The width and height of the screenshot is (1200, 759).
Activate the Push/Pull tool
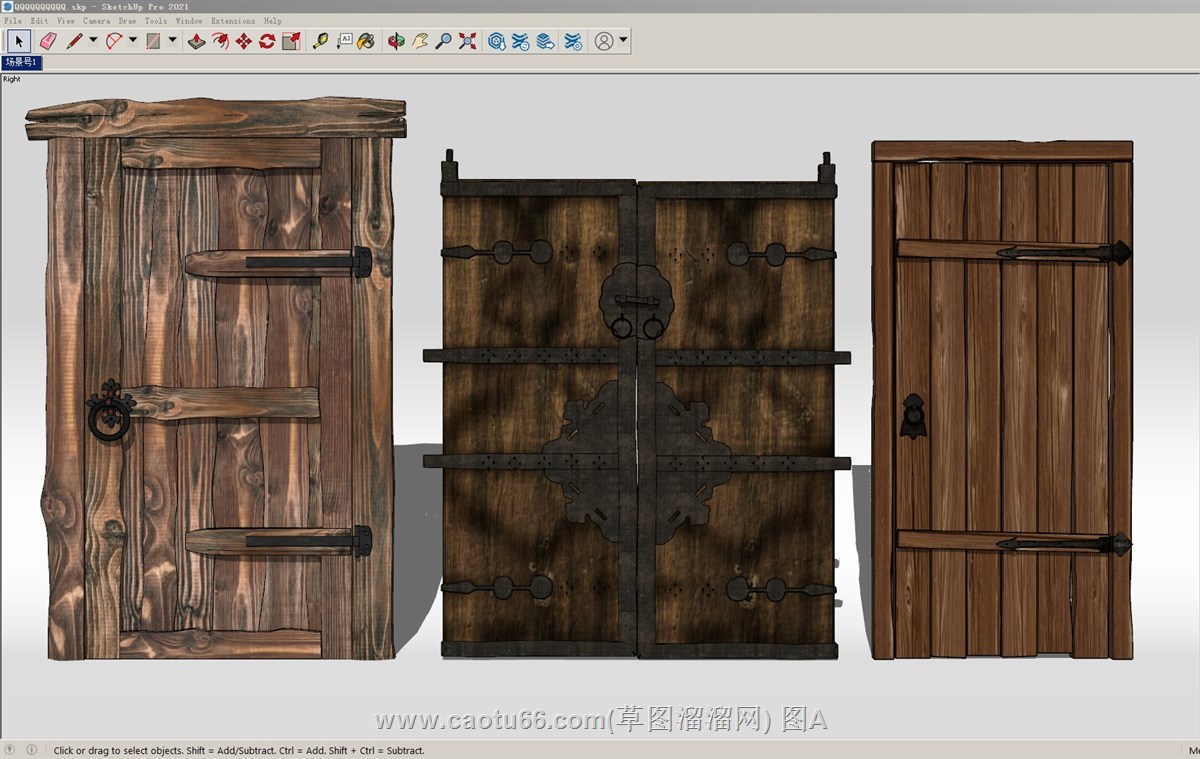tap(196, 41)
